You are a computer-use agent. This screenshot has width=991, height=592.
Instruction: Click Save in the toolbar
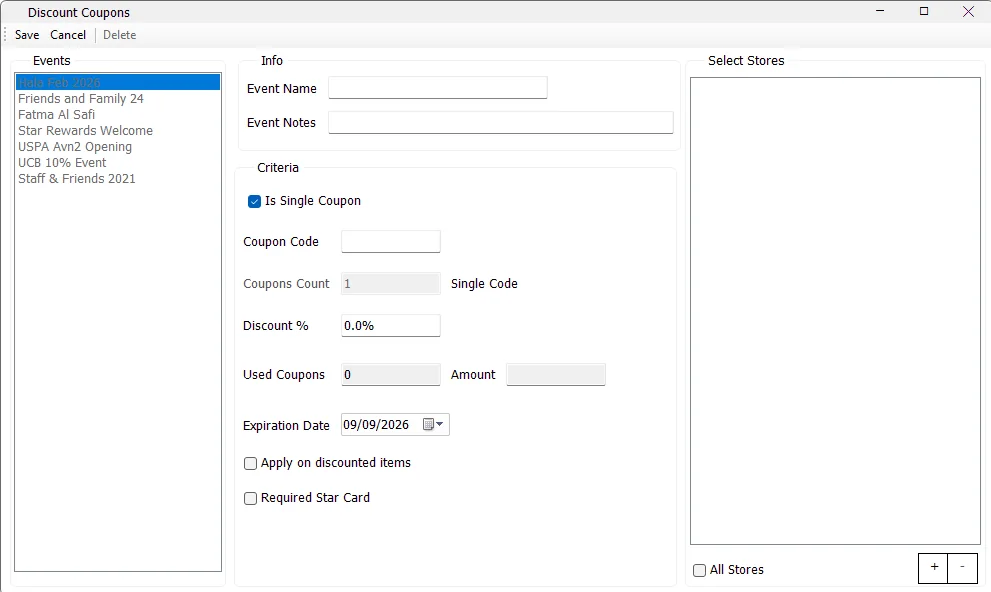(x=27, y=35)
